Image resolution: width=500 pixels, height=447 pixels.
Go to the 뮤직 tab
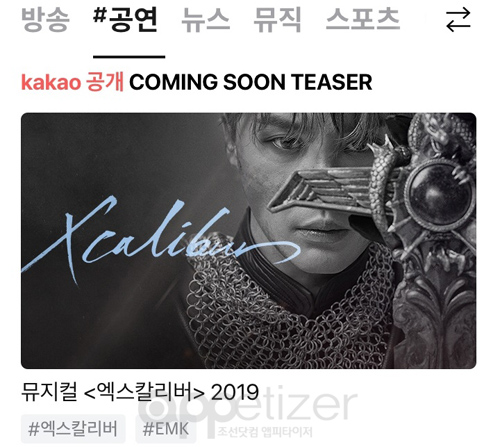pos(277,20)
